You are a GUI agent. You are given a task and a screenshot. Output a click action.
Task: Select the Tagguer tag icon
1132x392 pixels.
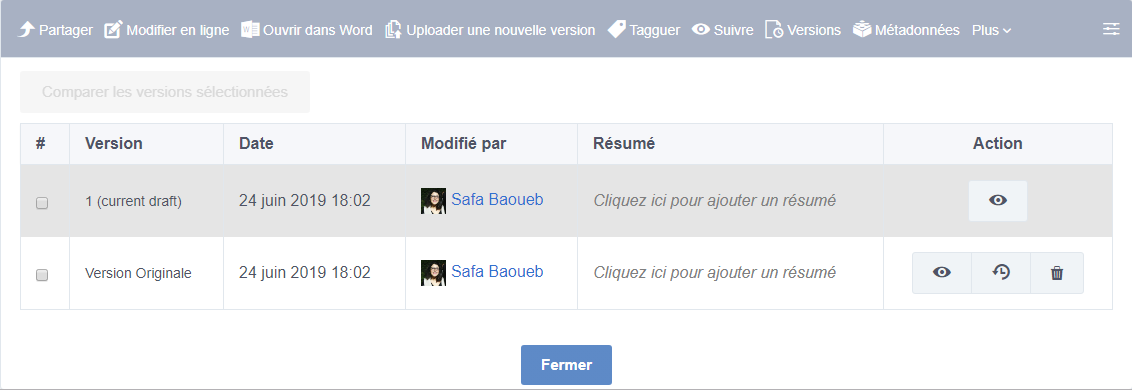coord(617,30)
